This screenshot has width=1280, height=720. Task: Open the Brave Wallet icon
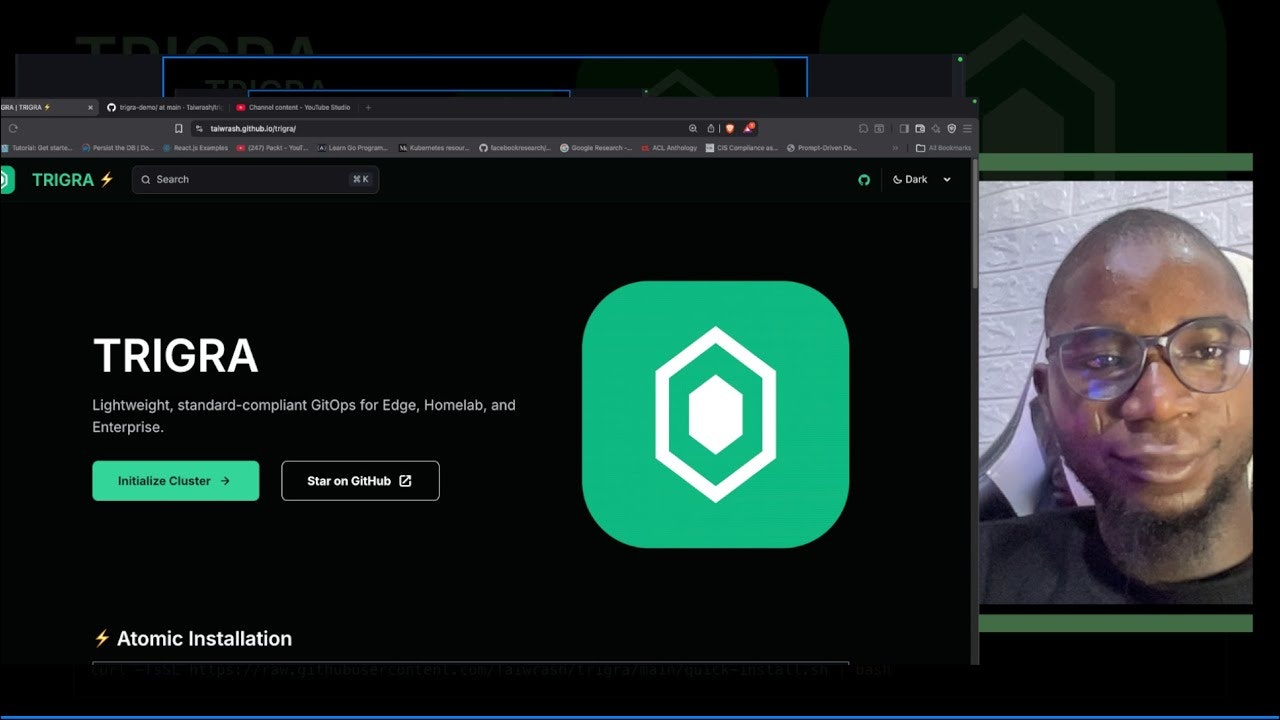tap(920, 128)
